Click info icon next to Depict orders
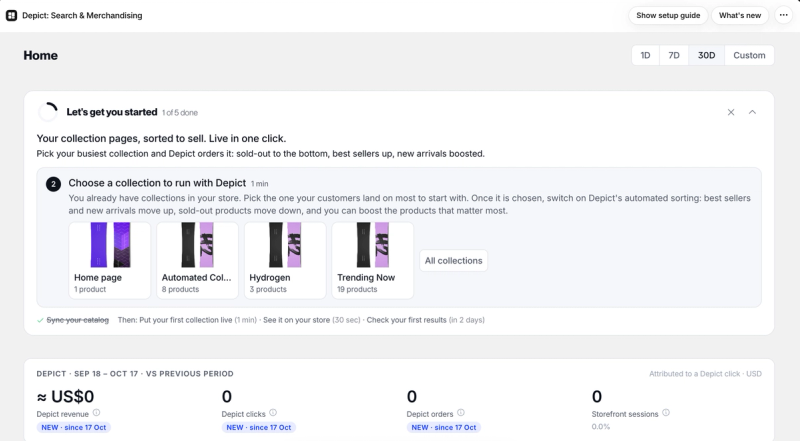 click(461, 413)
